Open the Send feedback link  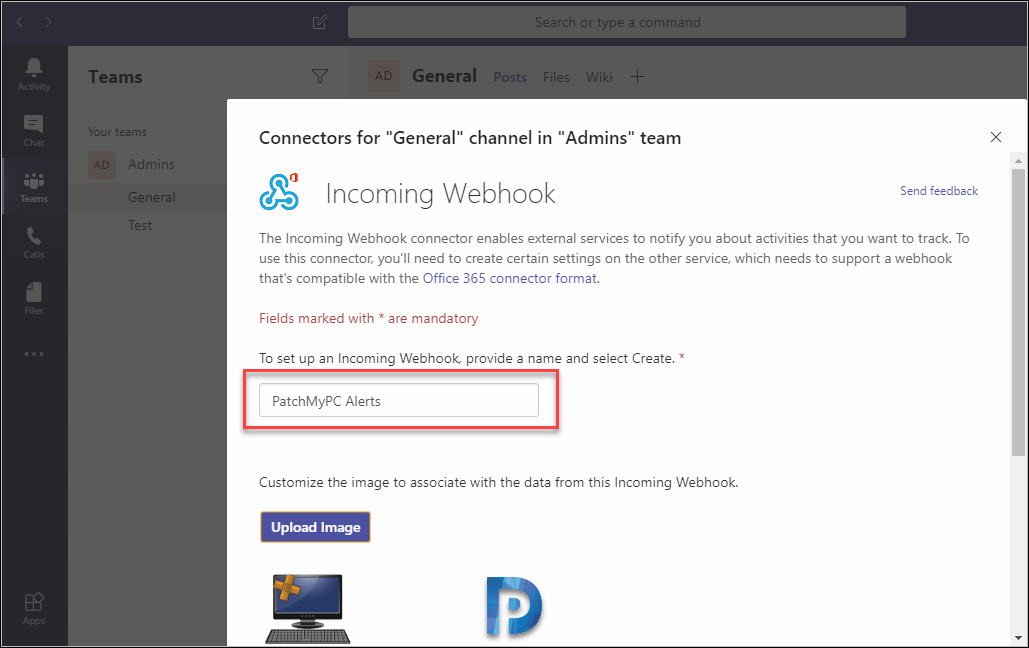tap(938, 190)
